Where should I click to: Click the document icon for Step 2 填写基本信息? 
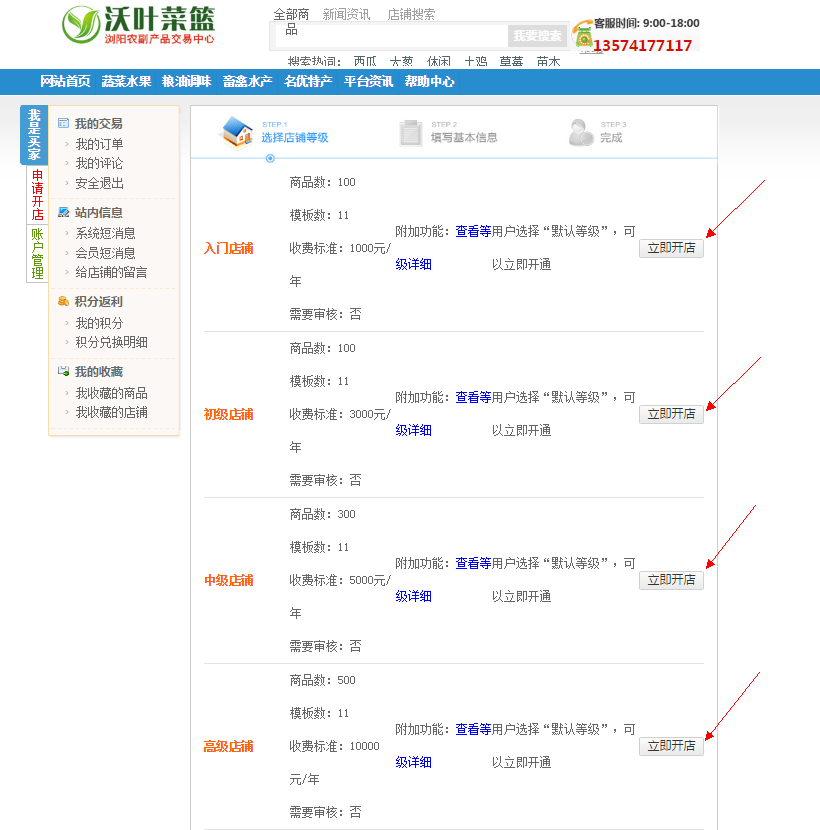410,132
